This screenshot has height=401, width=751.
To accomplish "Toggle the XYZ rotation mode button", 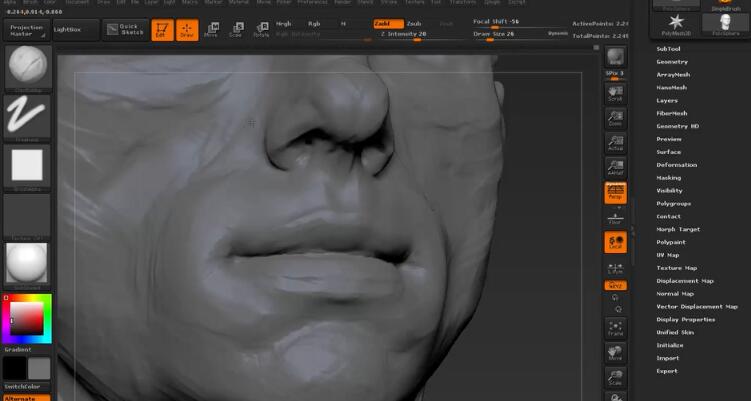I will pyautogui.click(x=615, y=286).
